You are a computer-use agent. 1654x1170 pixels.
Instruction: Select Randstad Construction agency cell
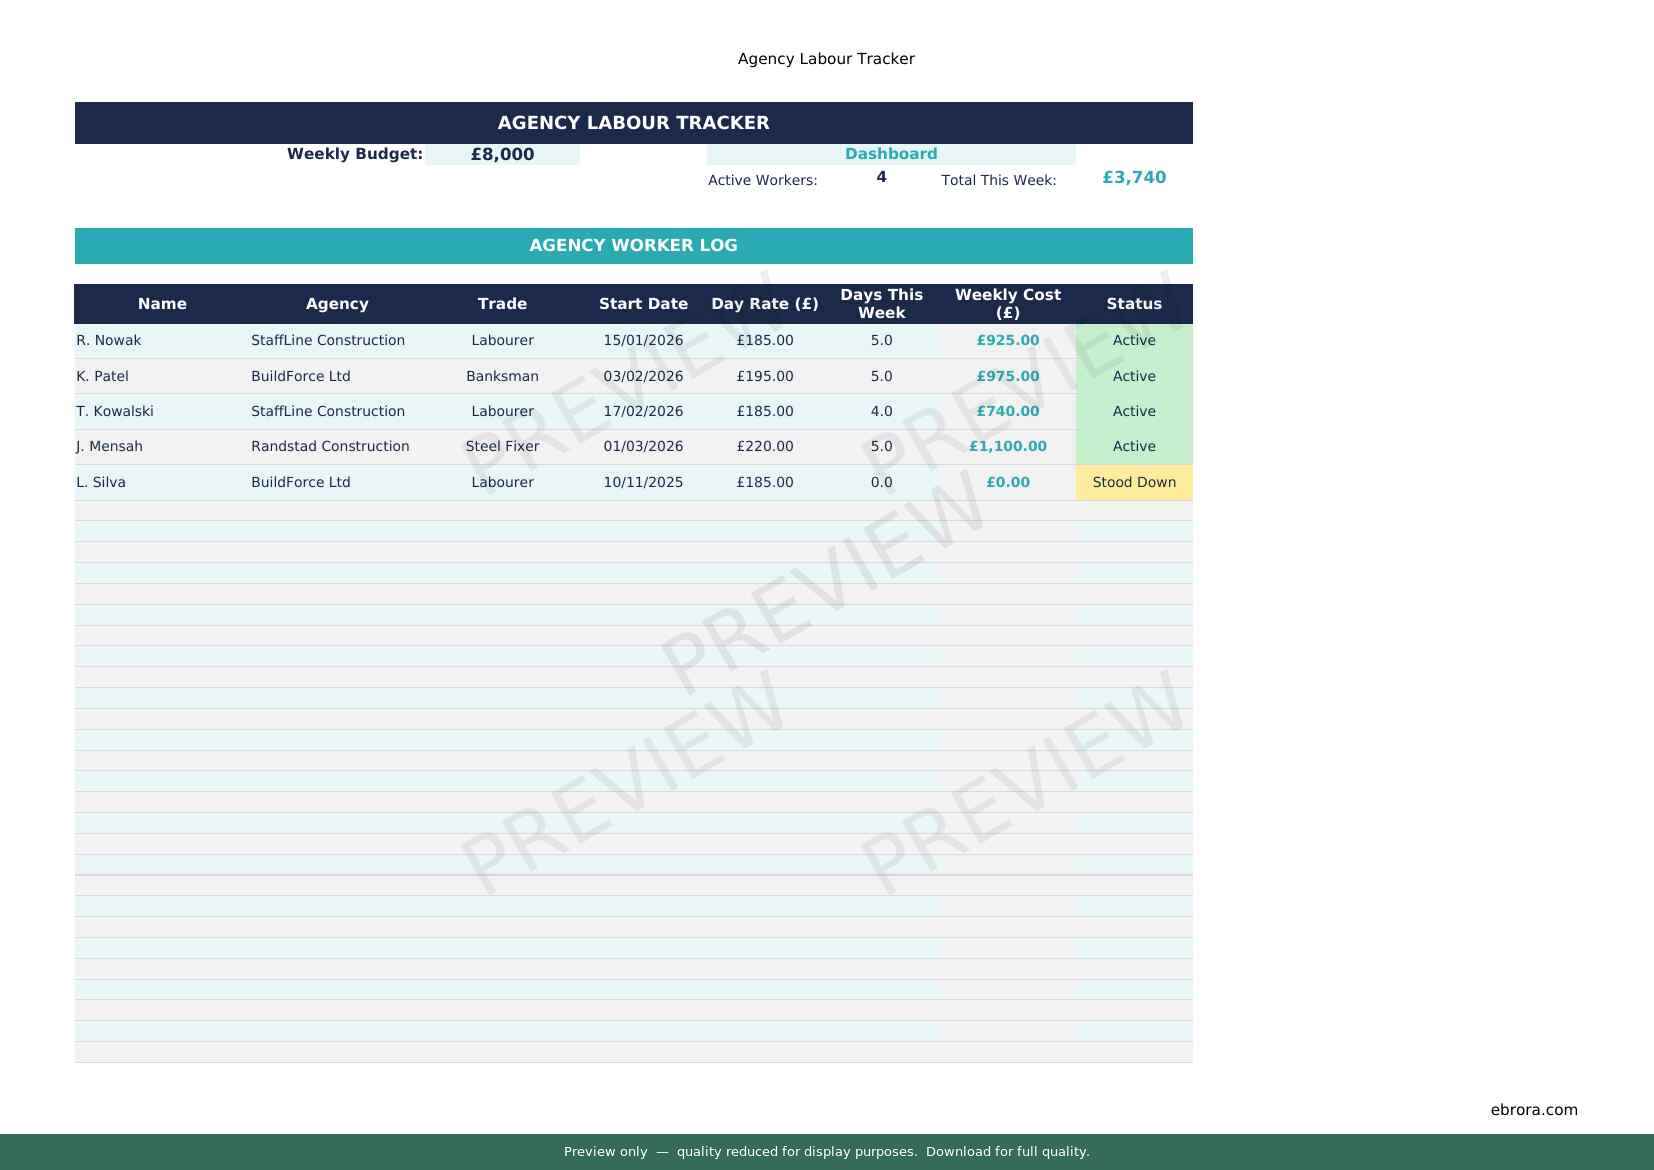[x=330, y=447]
